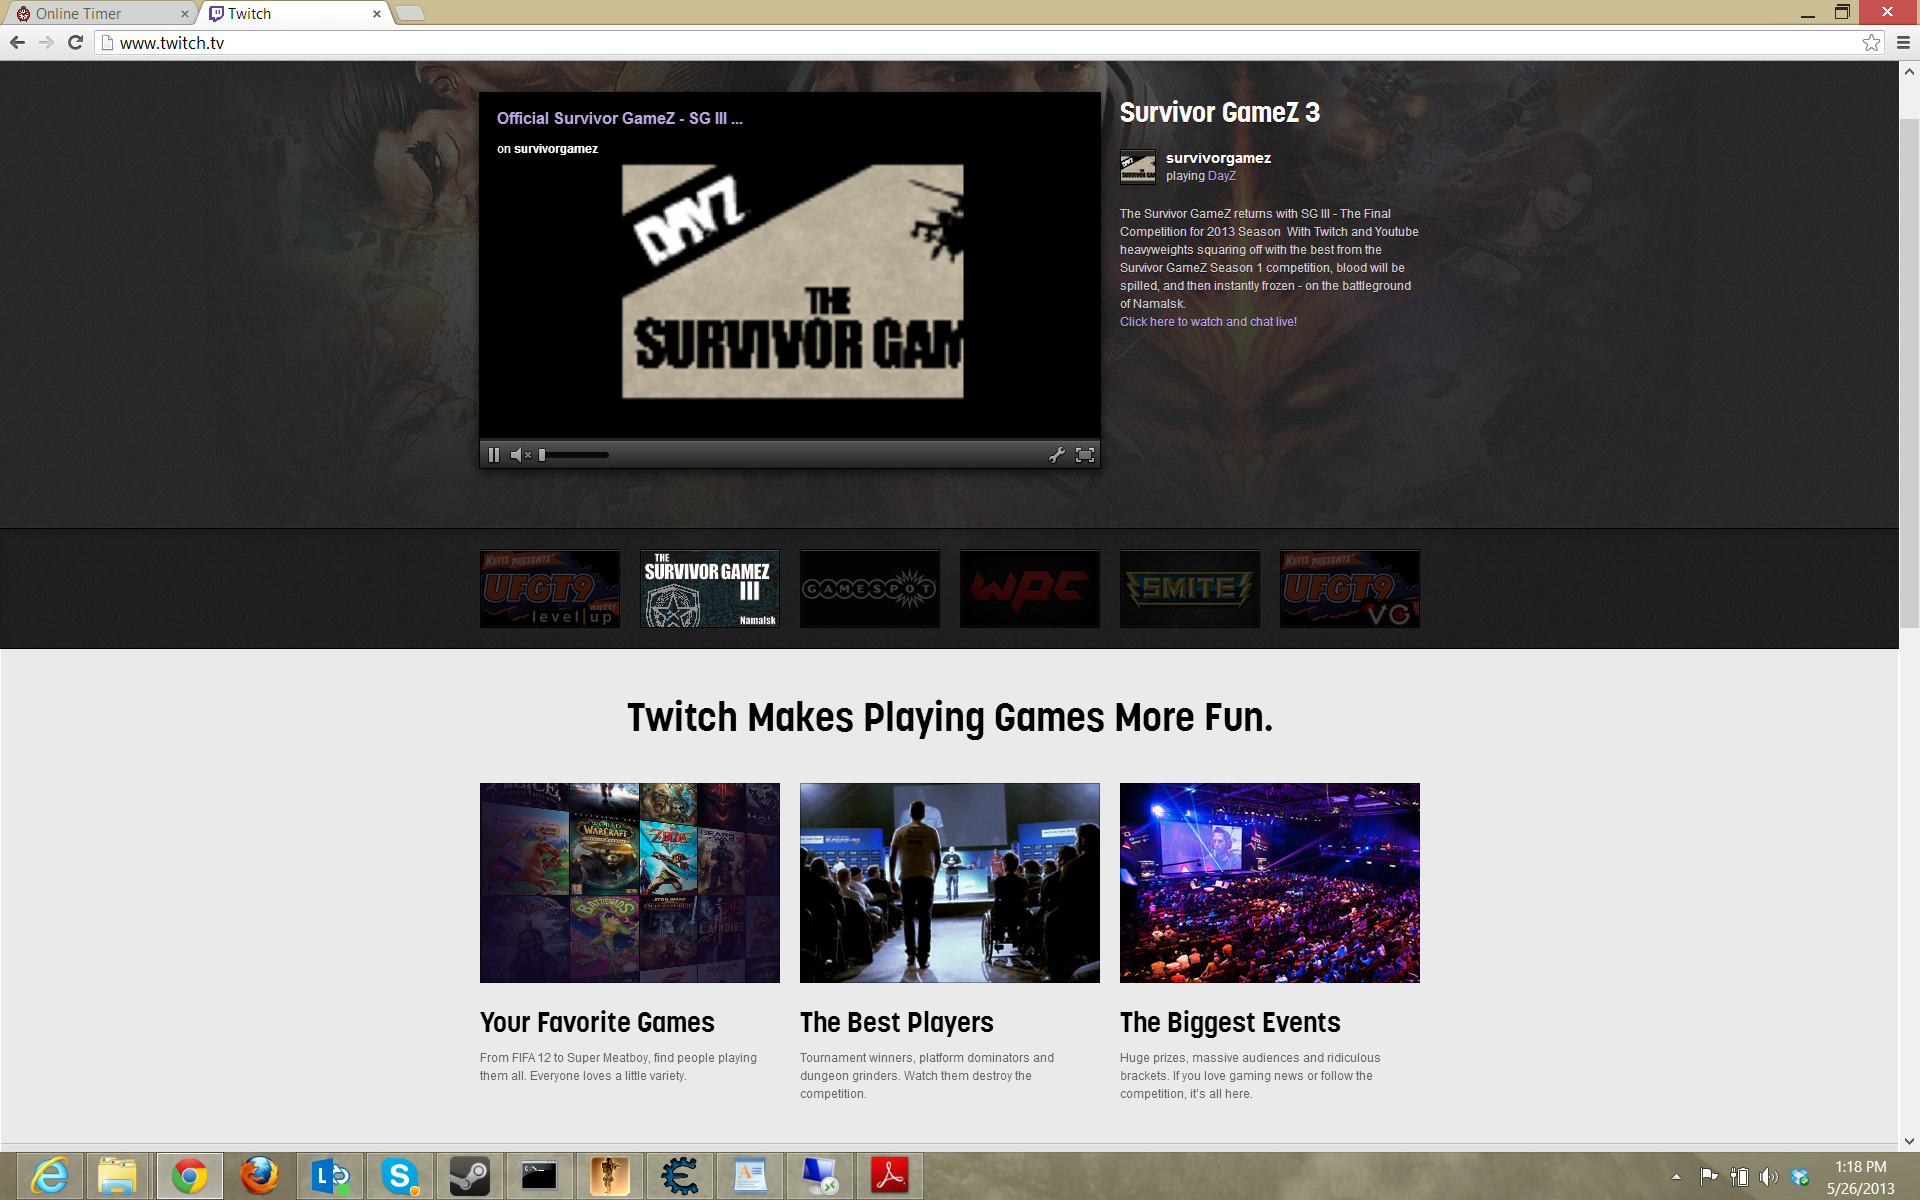This screenshot has height=1200, width=1920.
Task: Select the Twitch browser tab
Action: [x=292, y=14]
